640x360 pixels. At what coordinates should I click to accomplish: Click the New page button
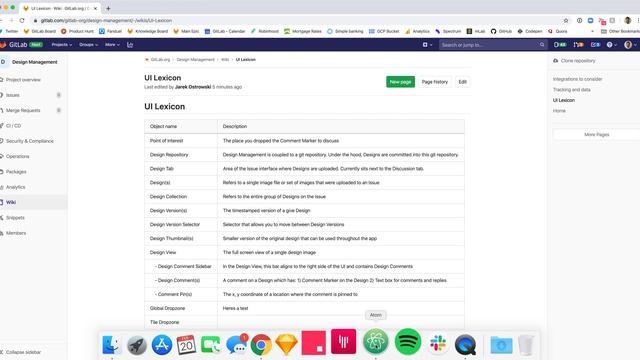click(x=400, y=82)
